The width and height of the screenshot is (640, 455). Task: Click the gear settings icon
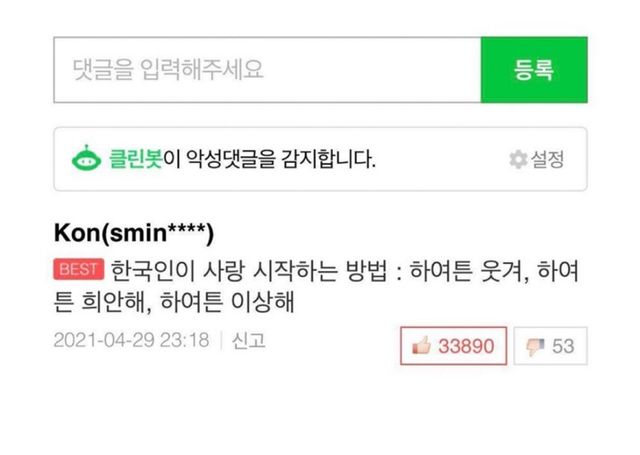coord(518,159)
